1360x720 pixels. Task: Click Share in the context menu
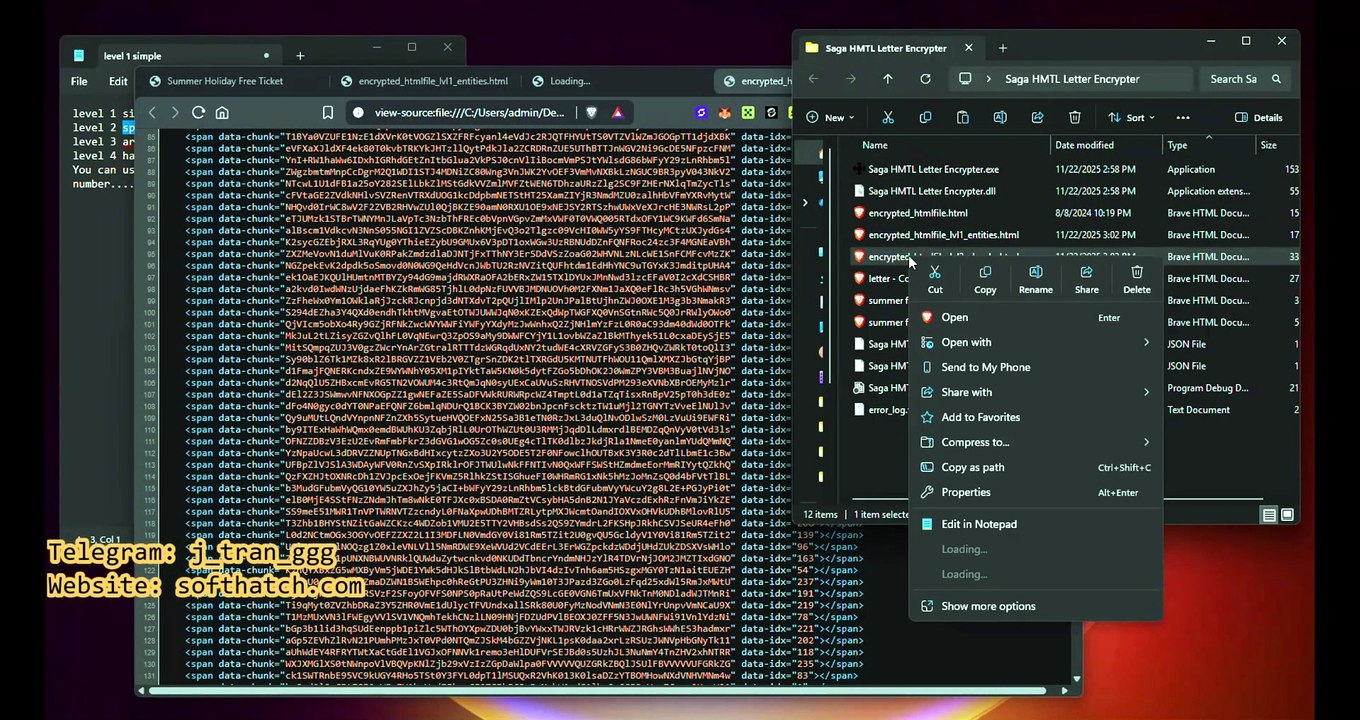[x=1086, y=279]
